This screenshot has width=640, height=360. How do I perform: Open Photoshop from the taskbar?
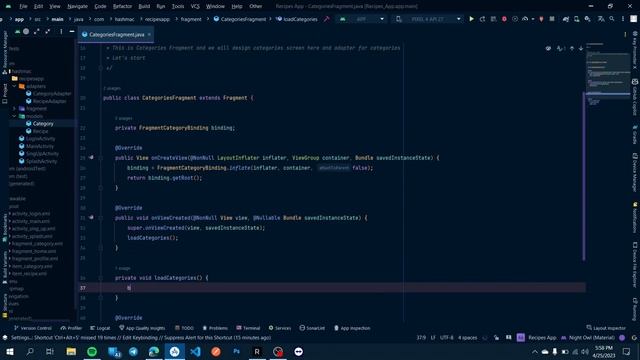[x=236, y=351]
